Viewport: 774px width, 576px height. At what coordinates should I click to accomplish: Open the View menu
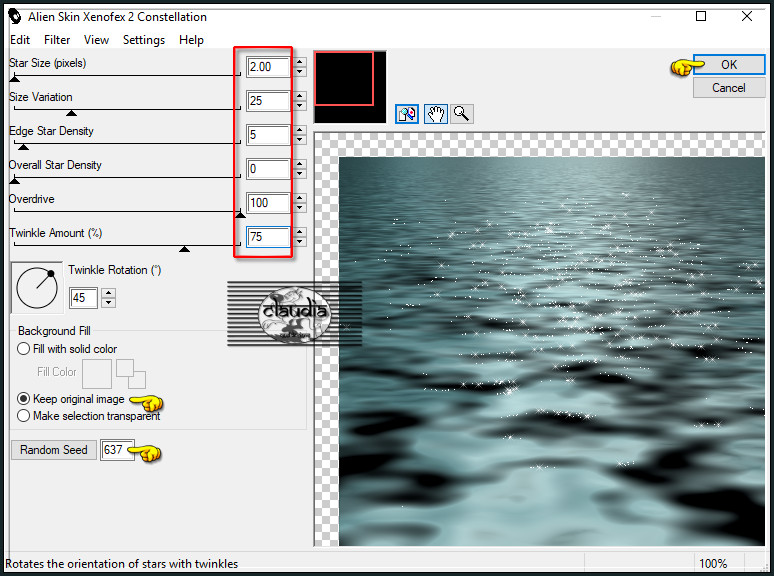[x=96, y=40]
